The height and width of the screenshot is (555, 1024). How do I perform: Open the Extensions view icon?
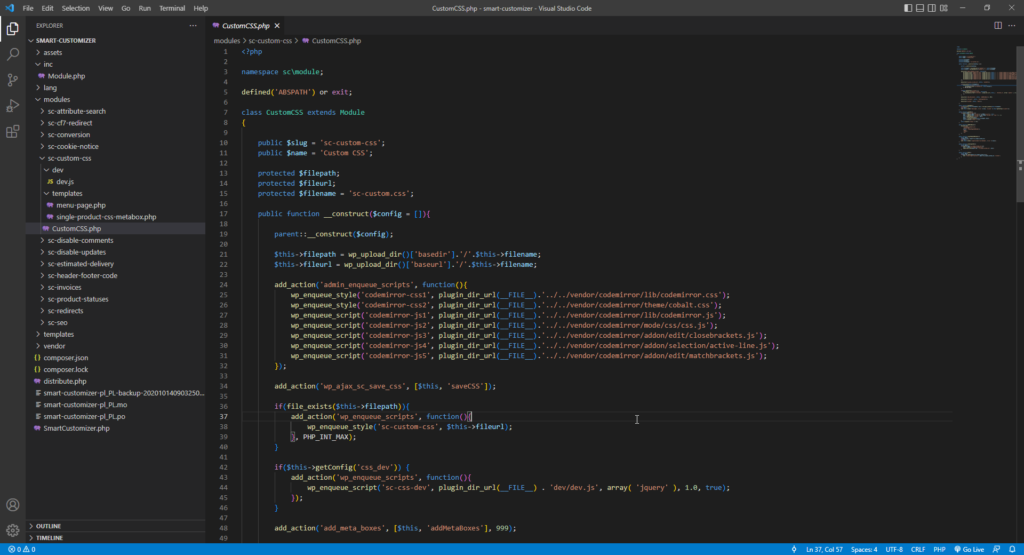click(12, 132)
